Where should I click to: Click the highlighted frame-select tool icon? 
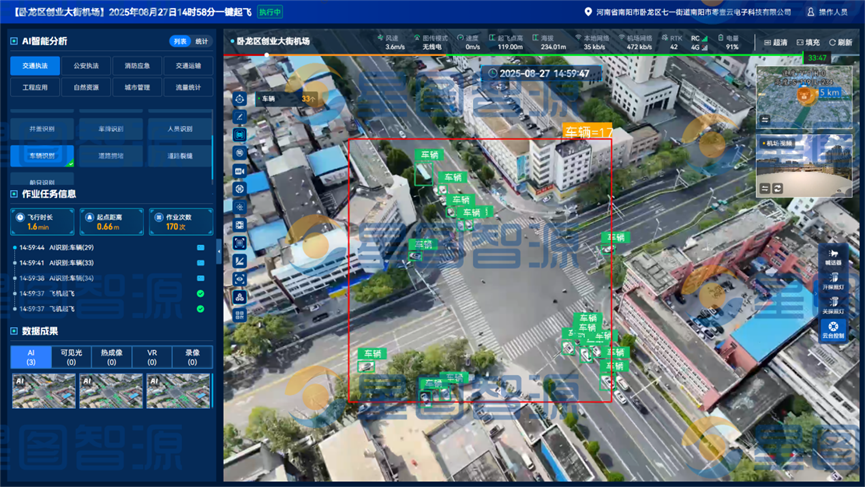point(240,135)
